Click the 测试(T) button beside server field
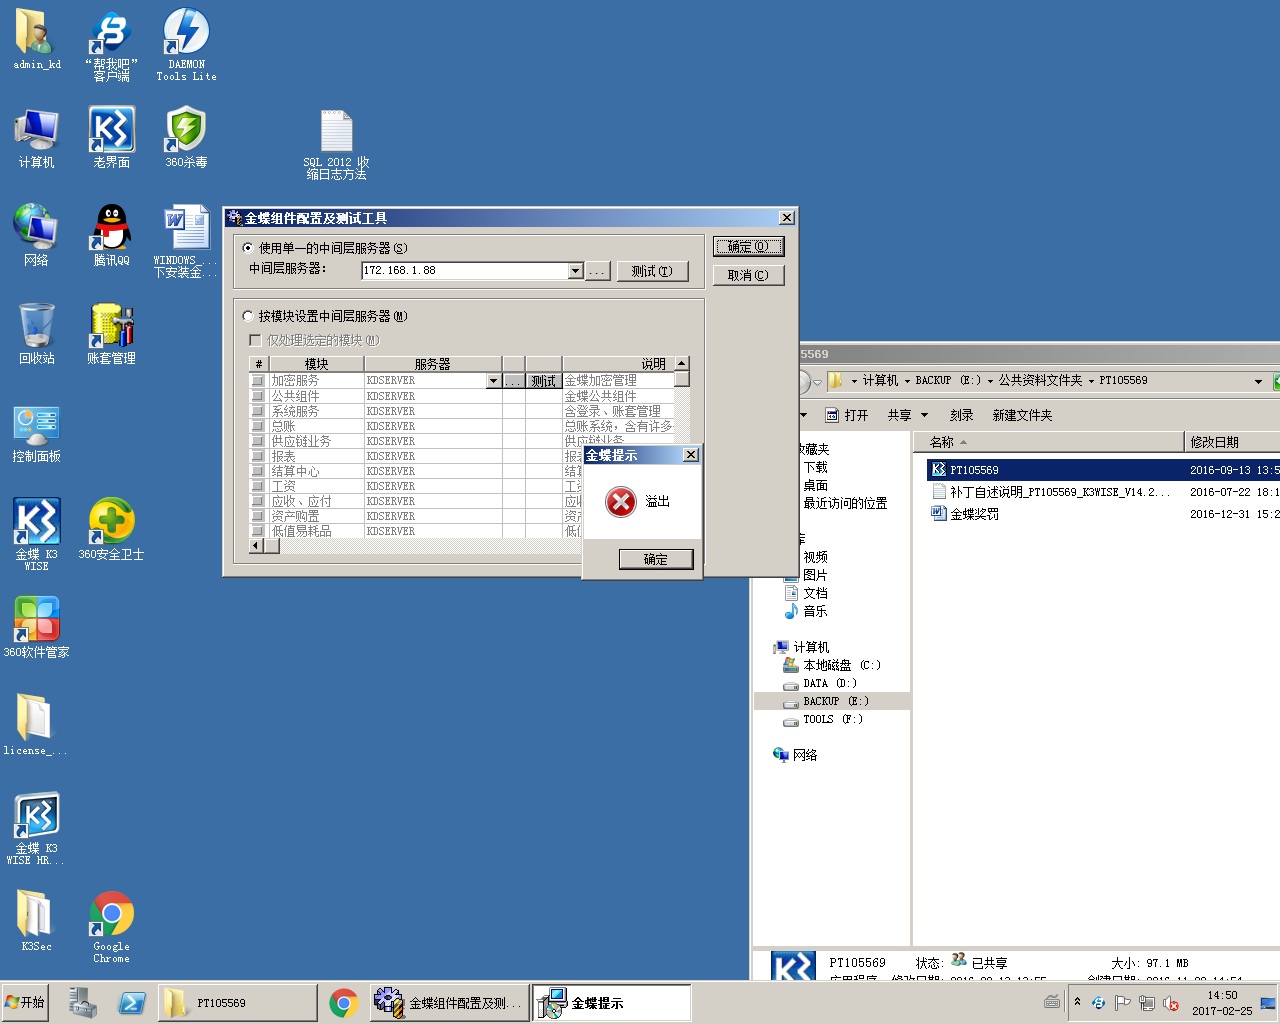The image size is (1280, 1024). coord(652,271)
